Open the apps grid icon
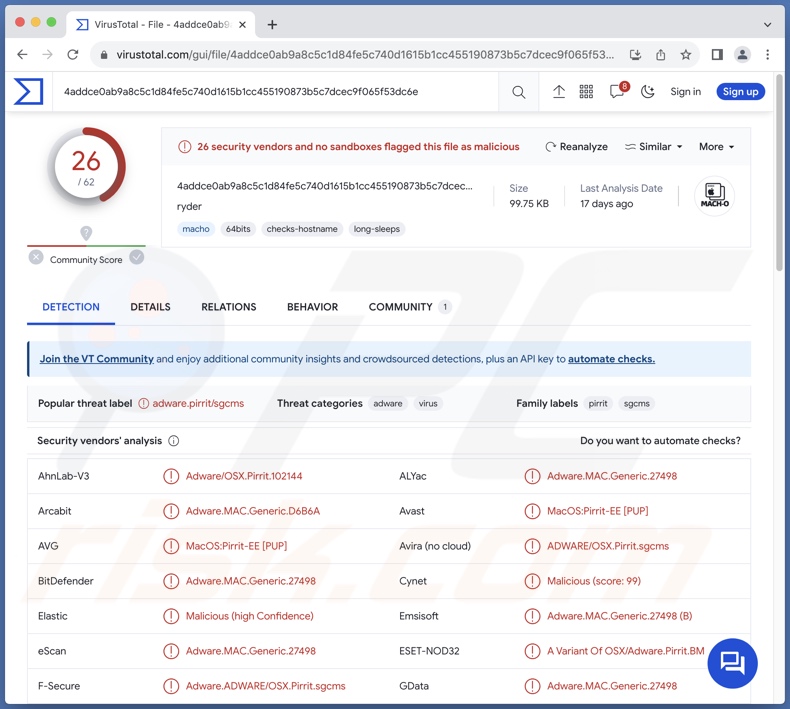 click(x=587, y=92)
